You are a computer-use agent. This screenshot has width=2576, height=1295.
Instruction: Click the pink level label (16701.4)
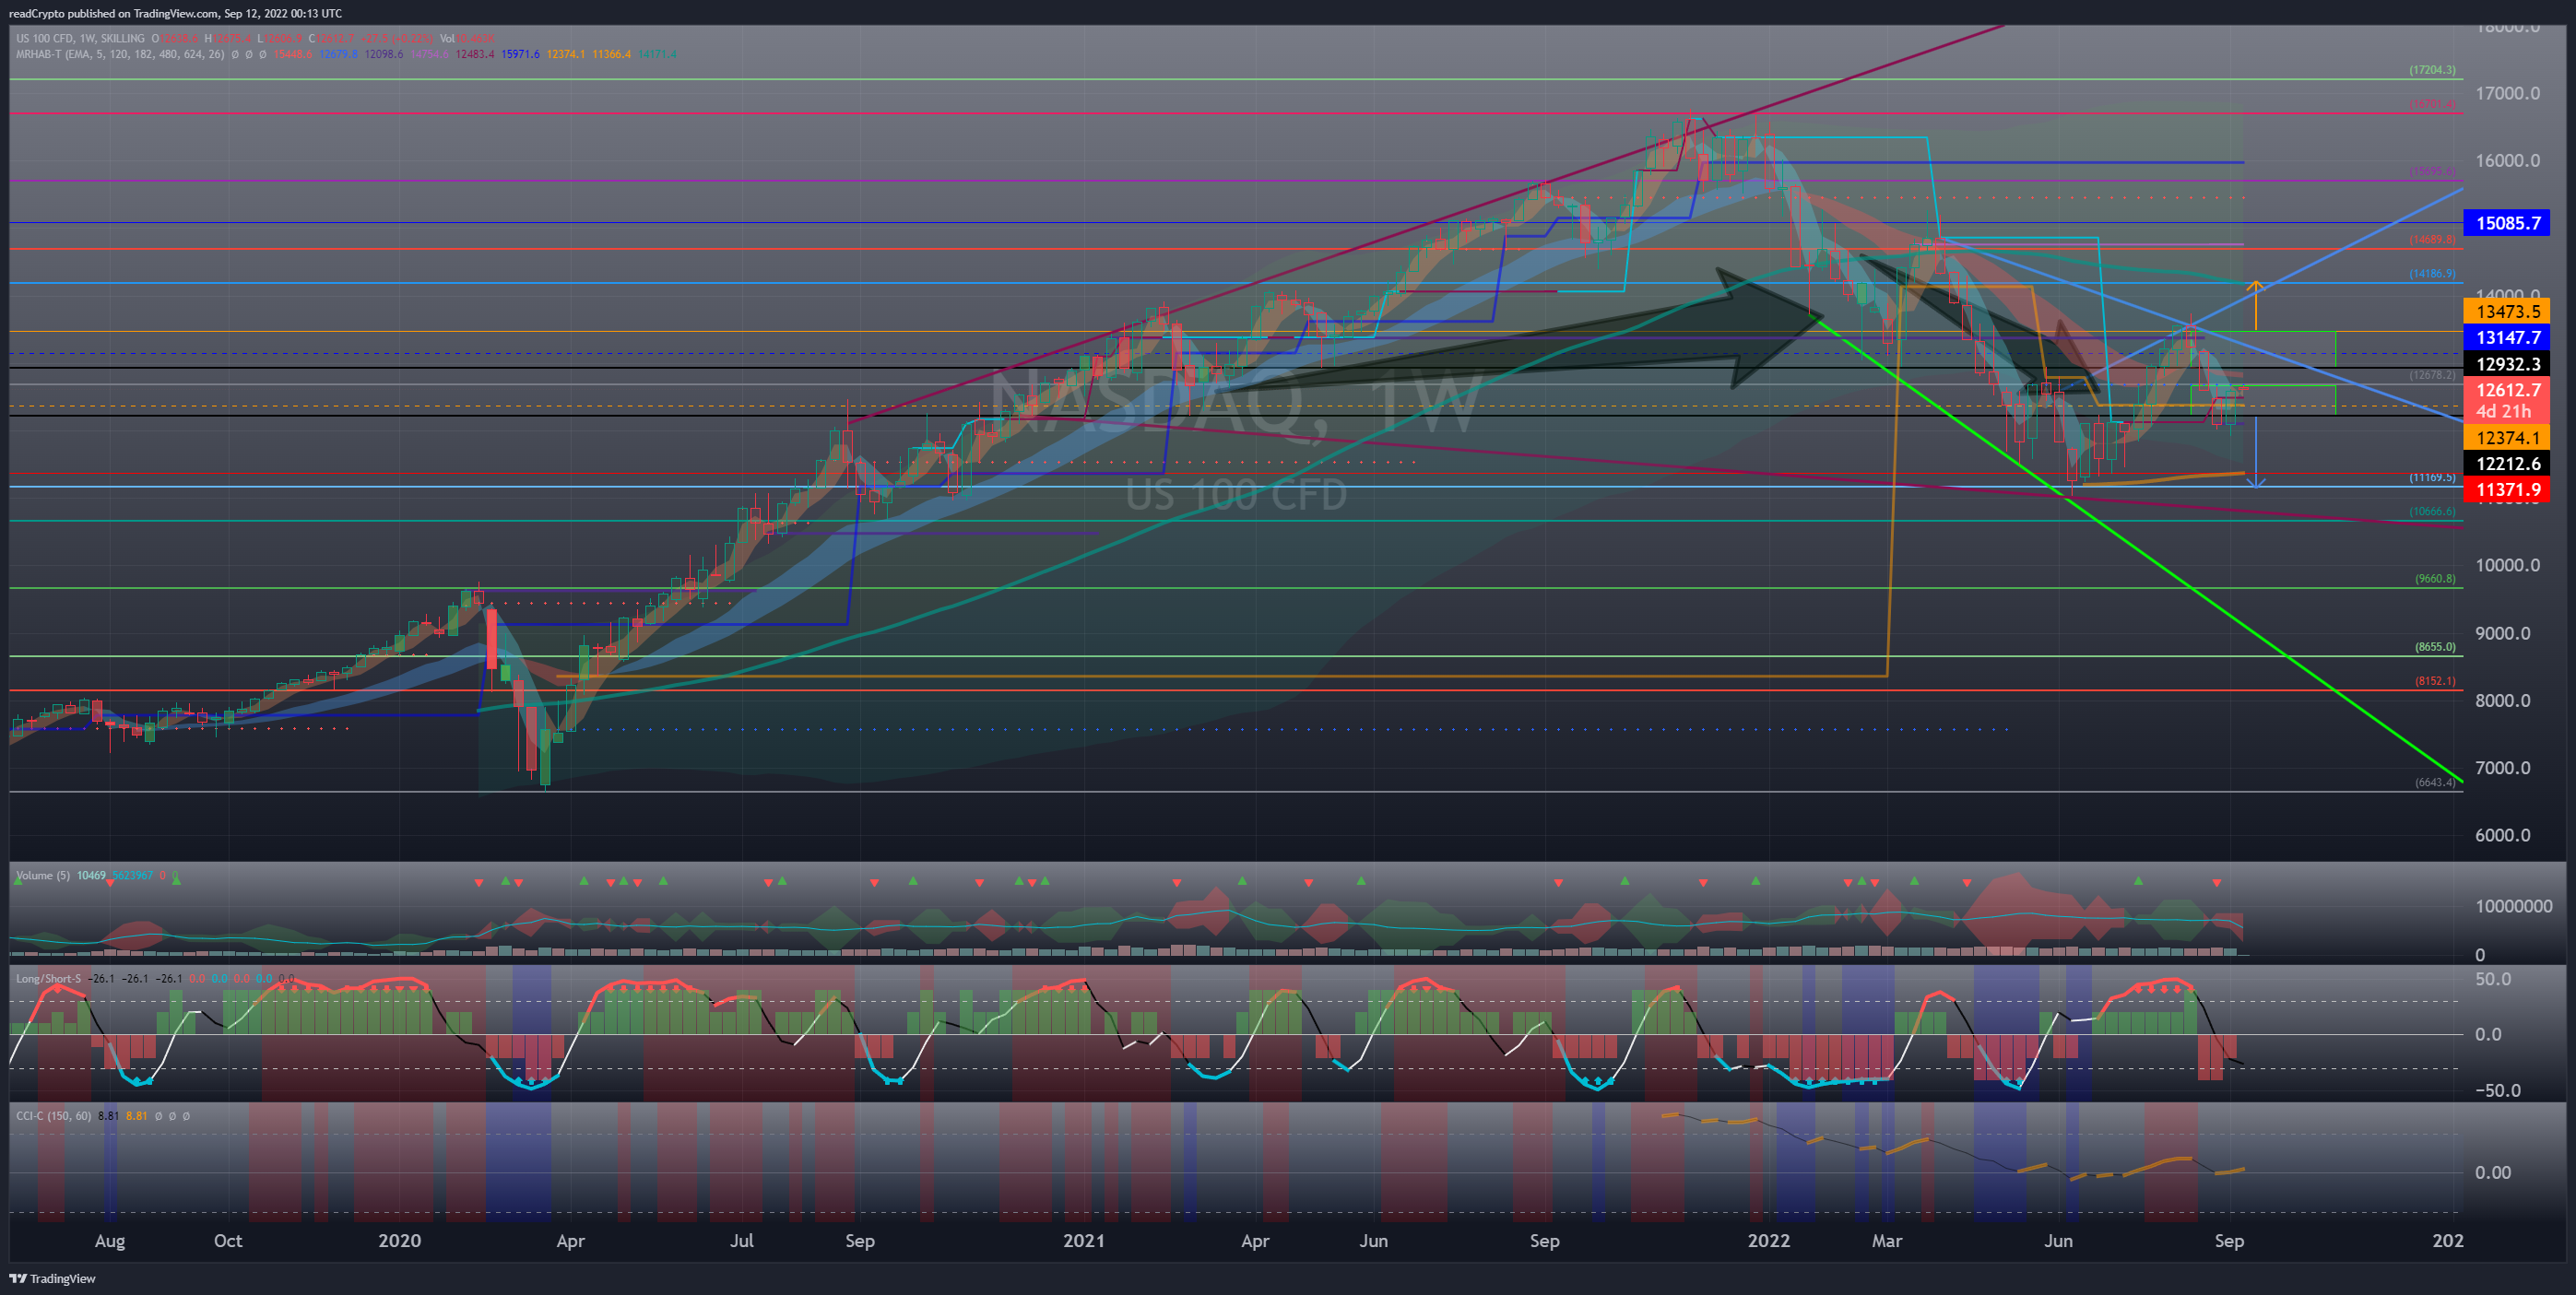click(2432, 104)
